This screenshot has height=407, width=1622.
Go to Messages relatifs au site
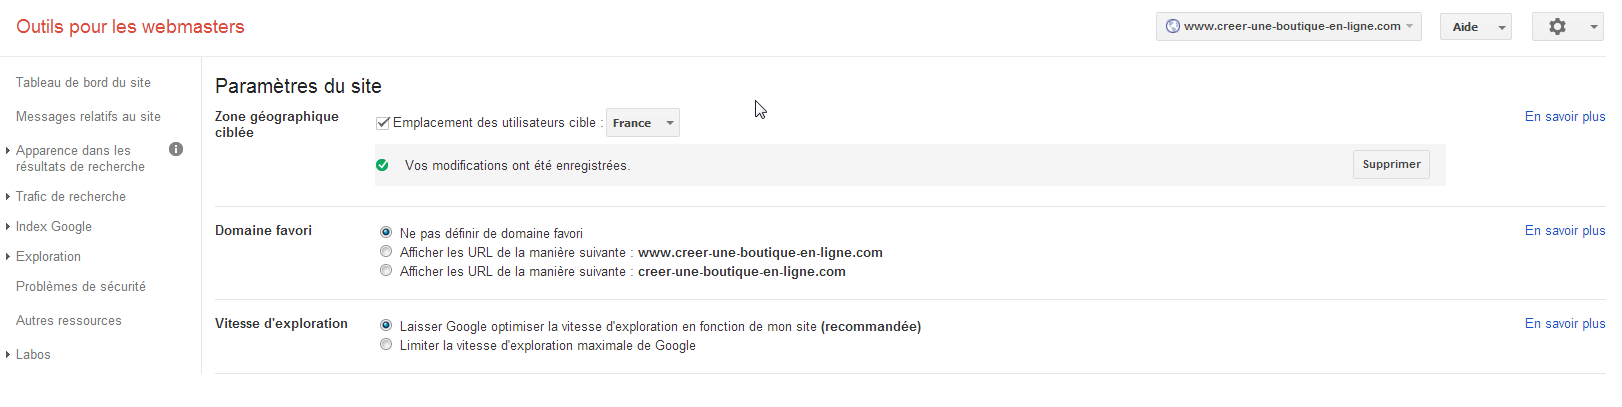88,117
